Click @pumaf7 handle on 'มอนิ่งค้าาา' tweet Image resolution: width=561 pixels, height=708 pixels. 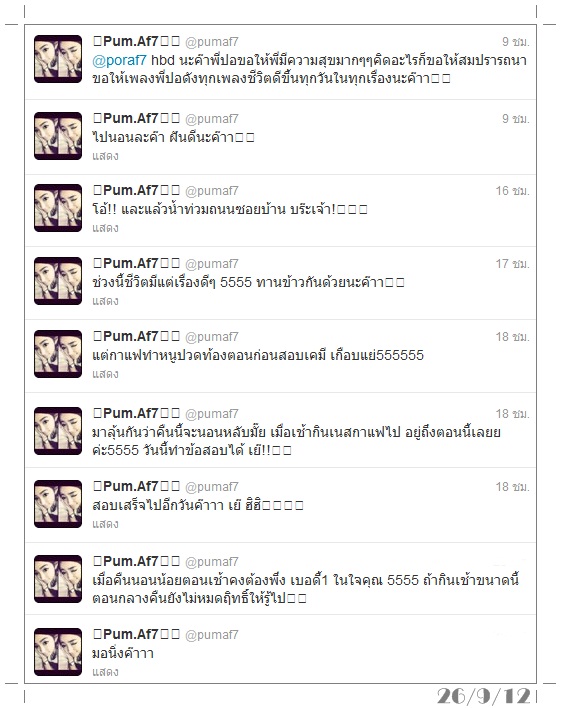click(x=211, y=635)
